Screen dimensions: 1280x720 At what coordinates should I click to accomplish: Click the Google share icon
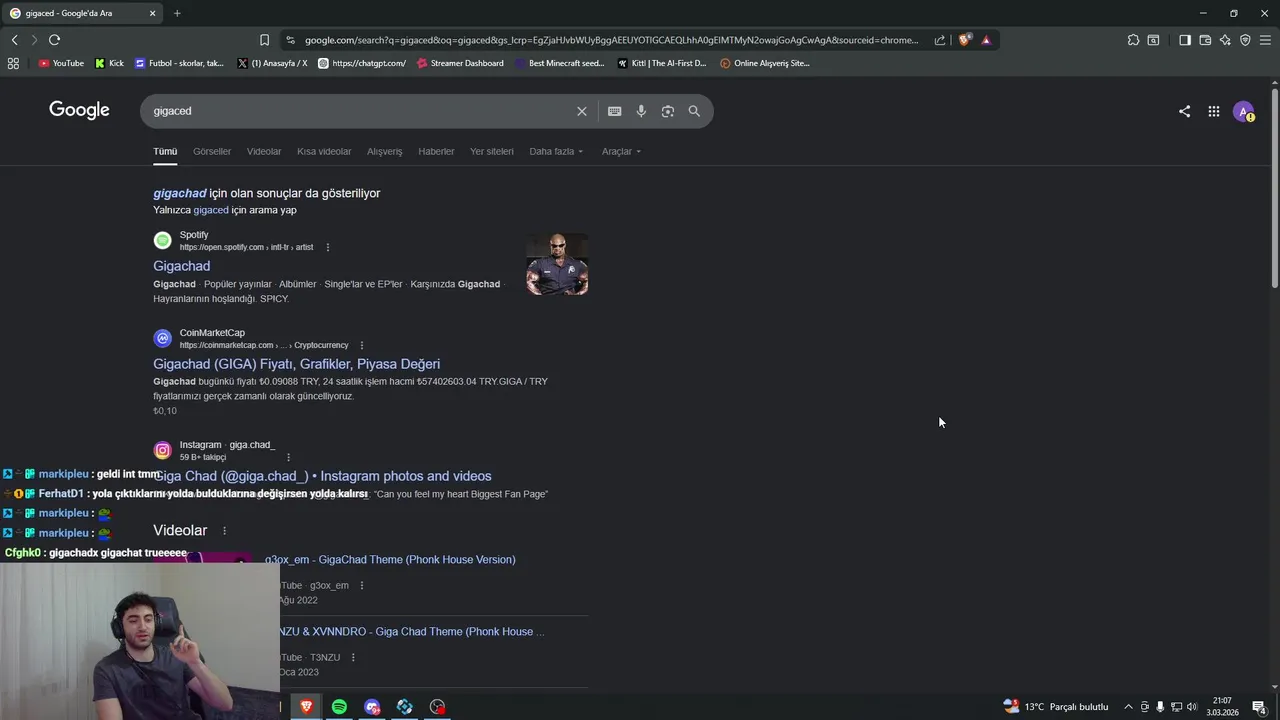1184,112
